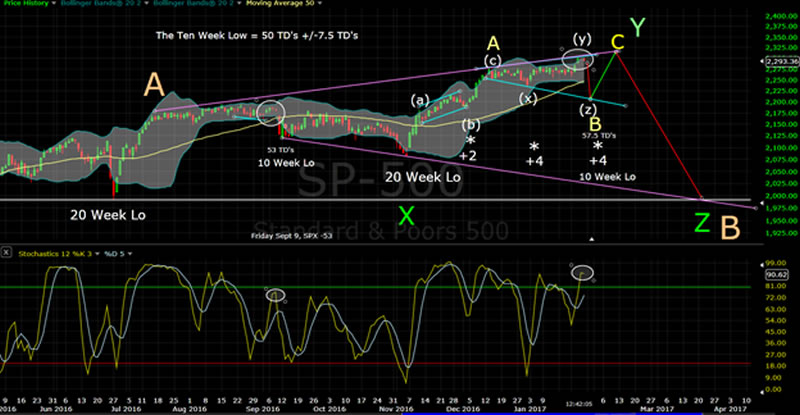The height and width of the screenshot is (415, 800).
Task: Click the Apr 2017 date axis label
Action: point(730,409)
